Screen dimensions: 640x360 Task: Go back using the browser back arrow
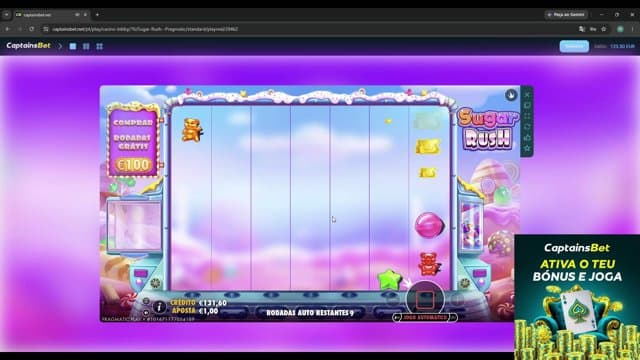click(7, 29)
